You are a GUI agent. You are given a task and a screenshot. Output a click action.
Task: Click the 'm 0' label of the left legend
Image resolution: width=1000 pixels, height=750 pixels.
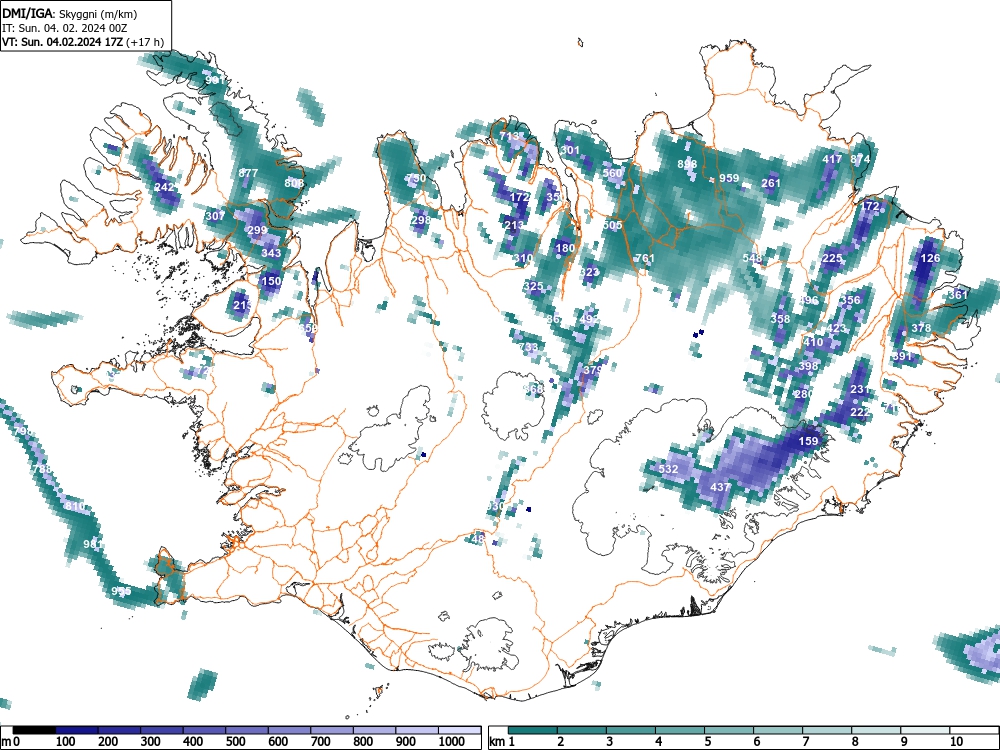[10, 742]
